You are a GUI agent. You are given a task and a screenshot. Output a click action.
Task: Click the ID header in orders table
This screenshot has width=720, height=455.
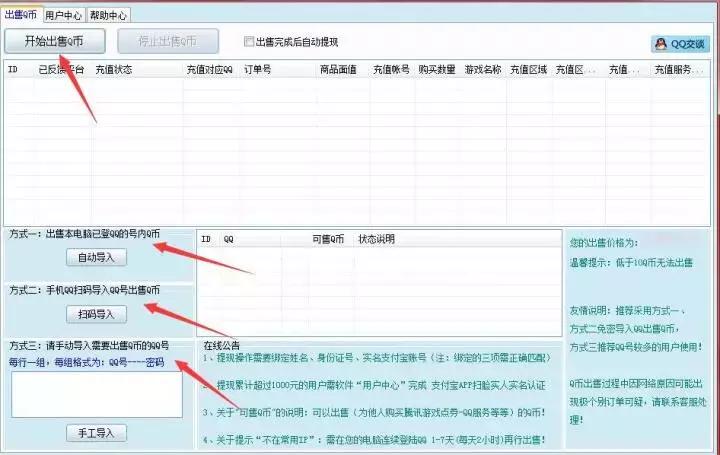pos(13,70)
